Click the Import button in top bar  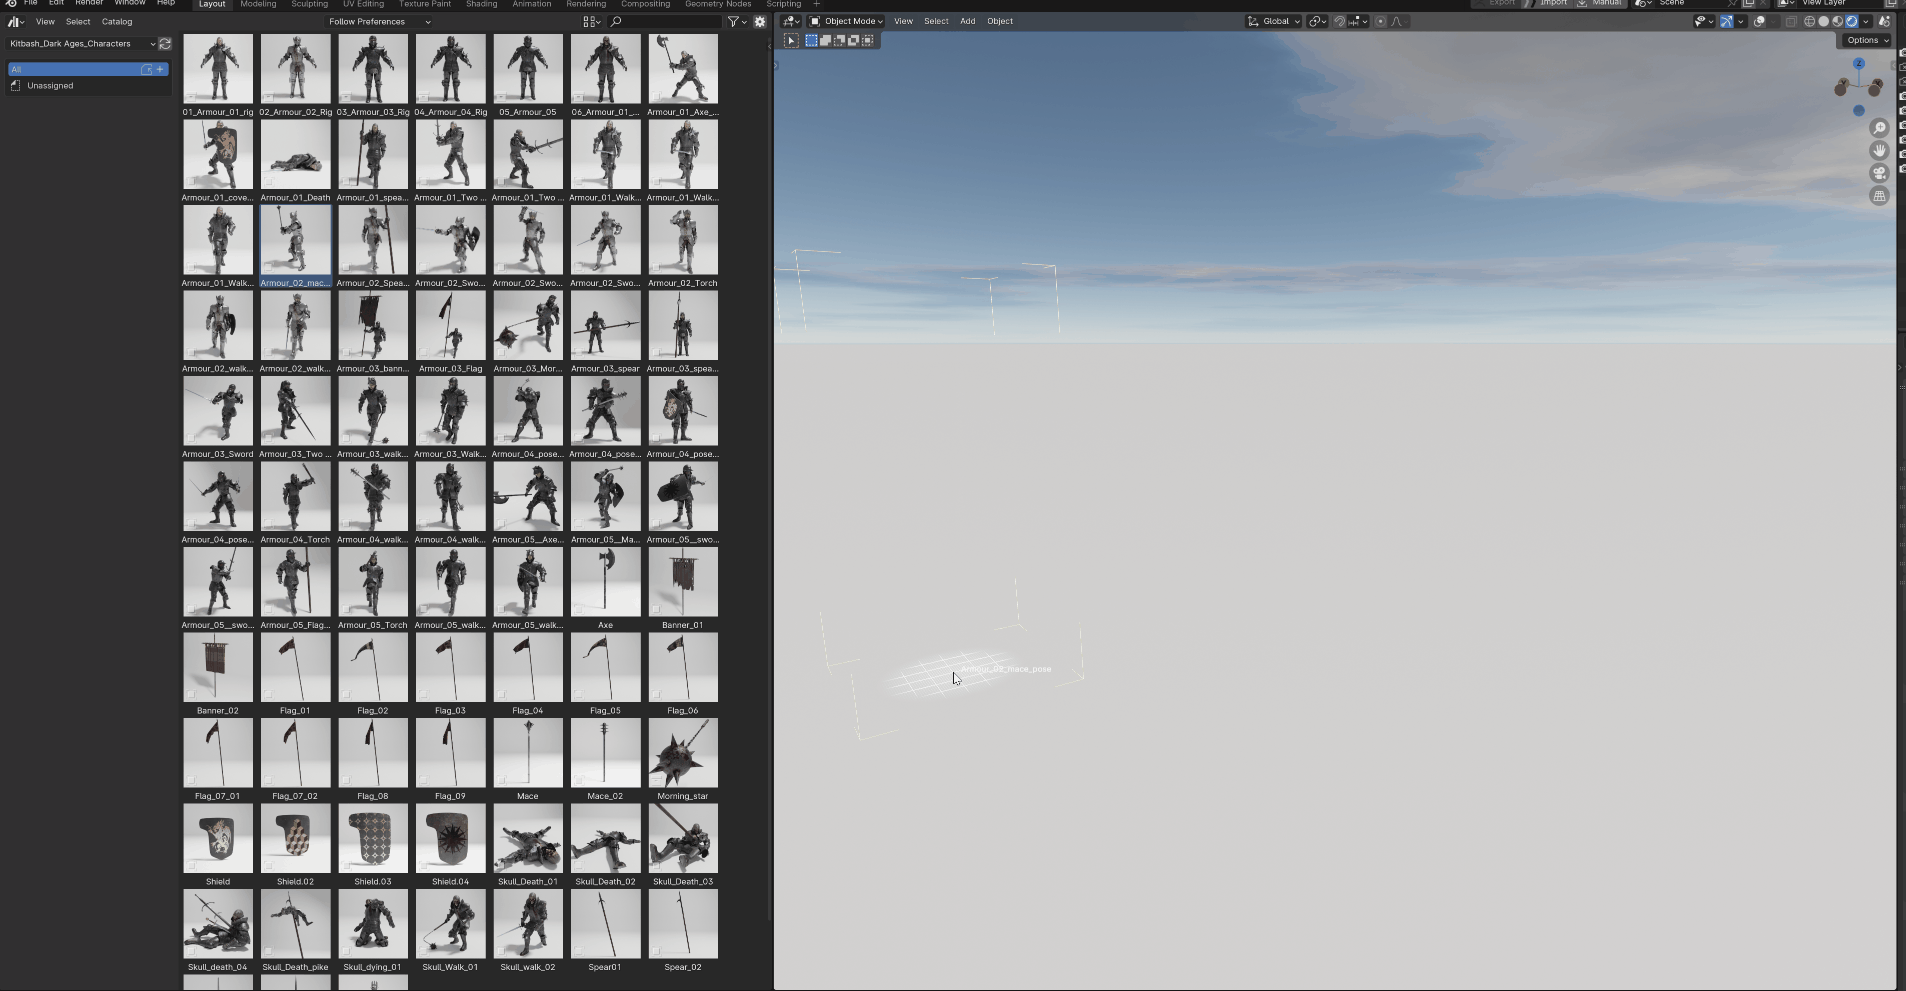[x=1548, y=3]
